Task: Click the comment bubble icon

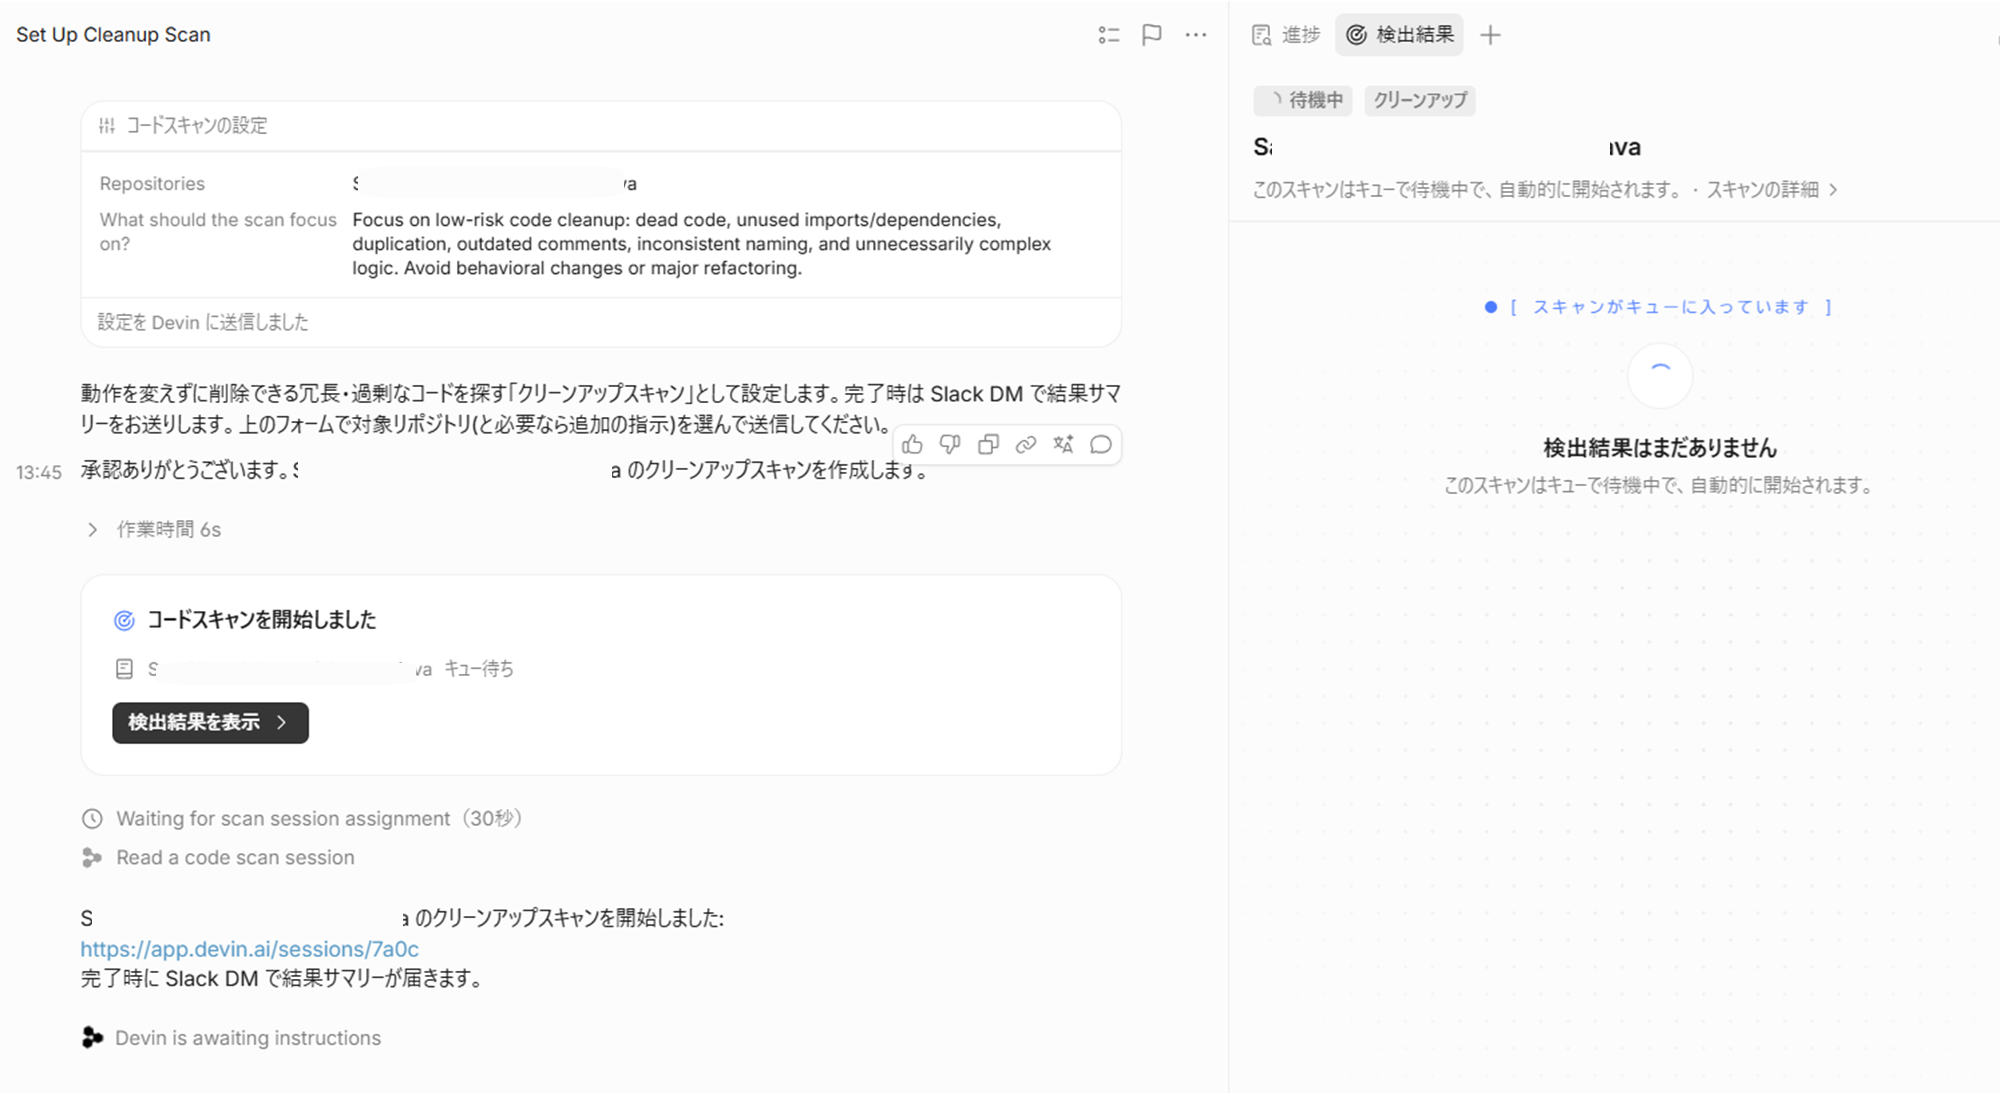Action: point(1101,445)
